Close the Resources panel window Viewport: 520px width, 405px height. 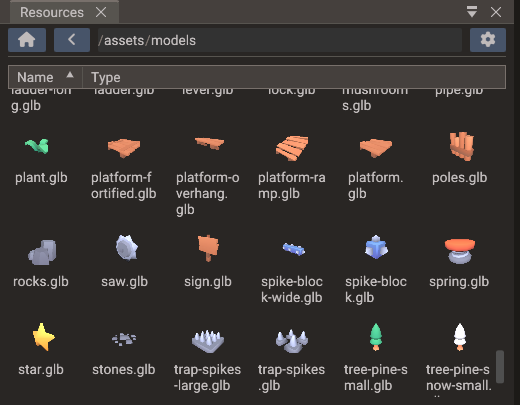click(x=496, y=12)
